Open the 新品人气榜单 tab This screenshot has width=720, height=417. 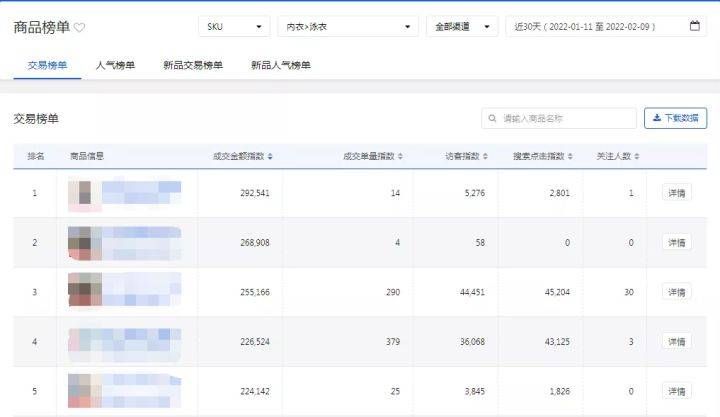click(x=280, y=66)
